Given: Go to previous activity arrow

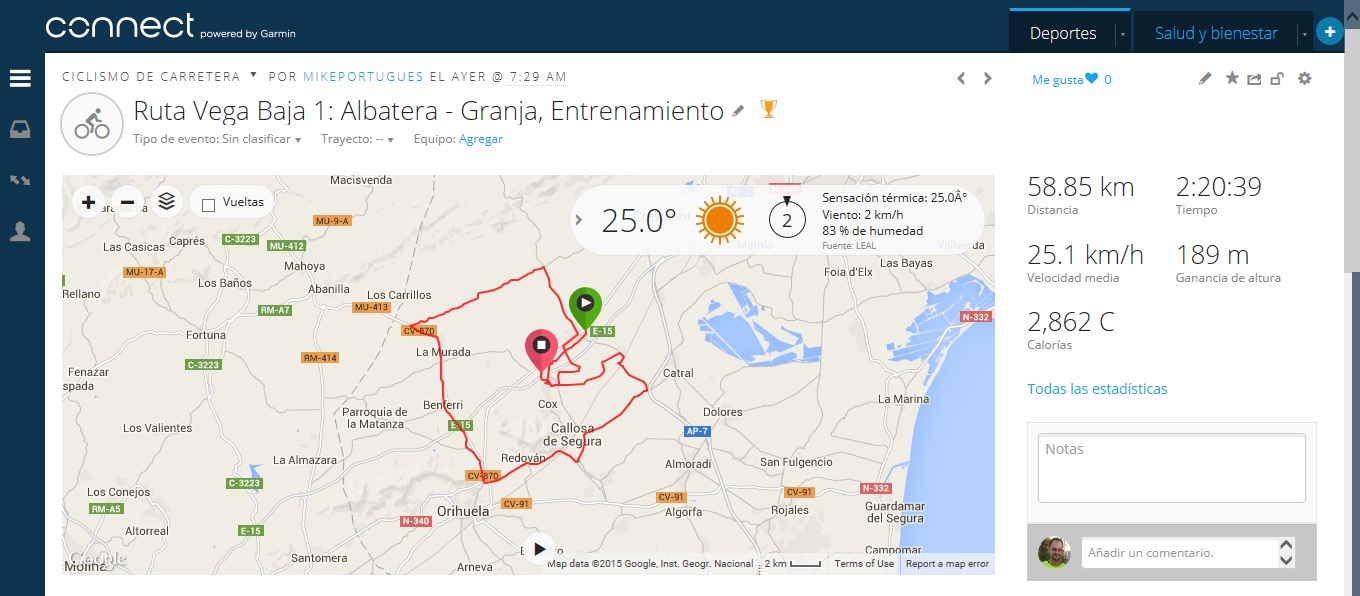Looking at the screenshot, I should (x=961, y=78).
